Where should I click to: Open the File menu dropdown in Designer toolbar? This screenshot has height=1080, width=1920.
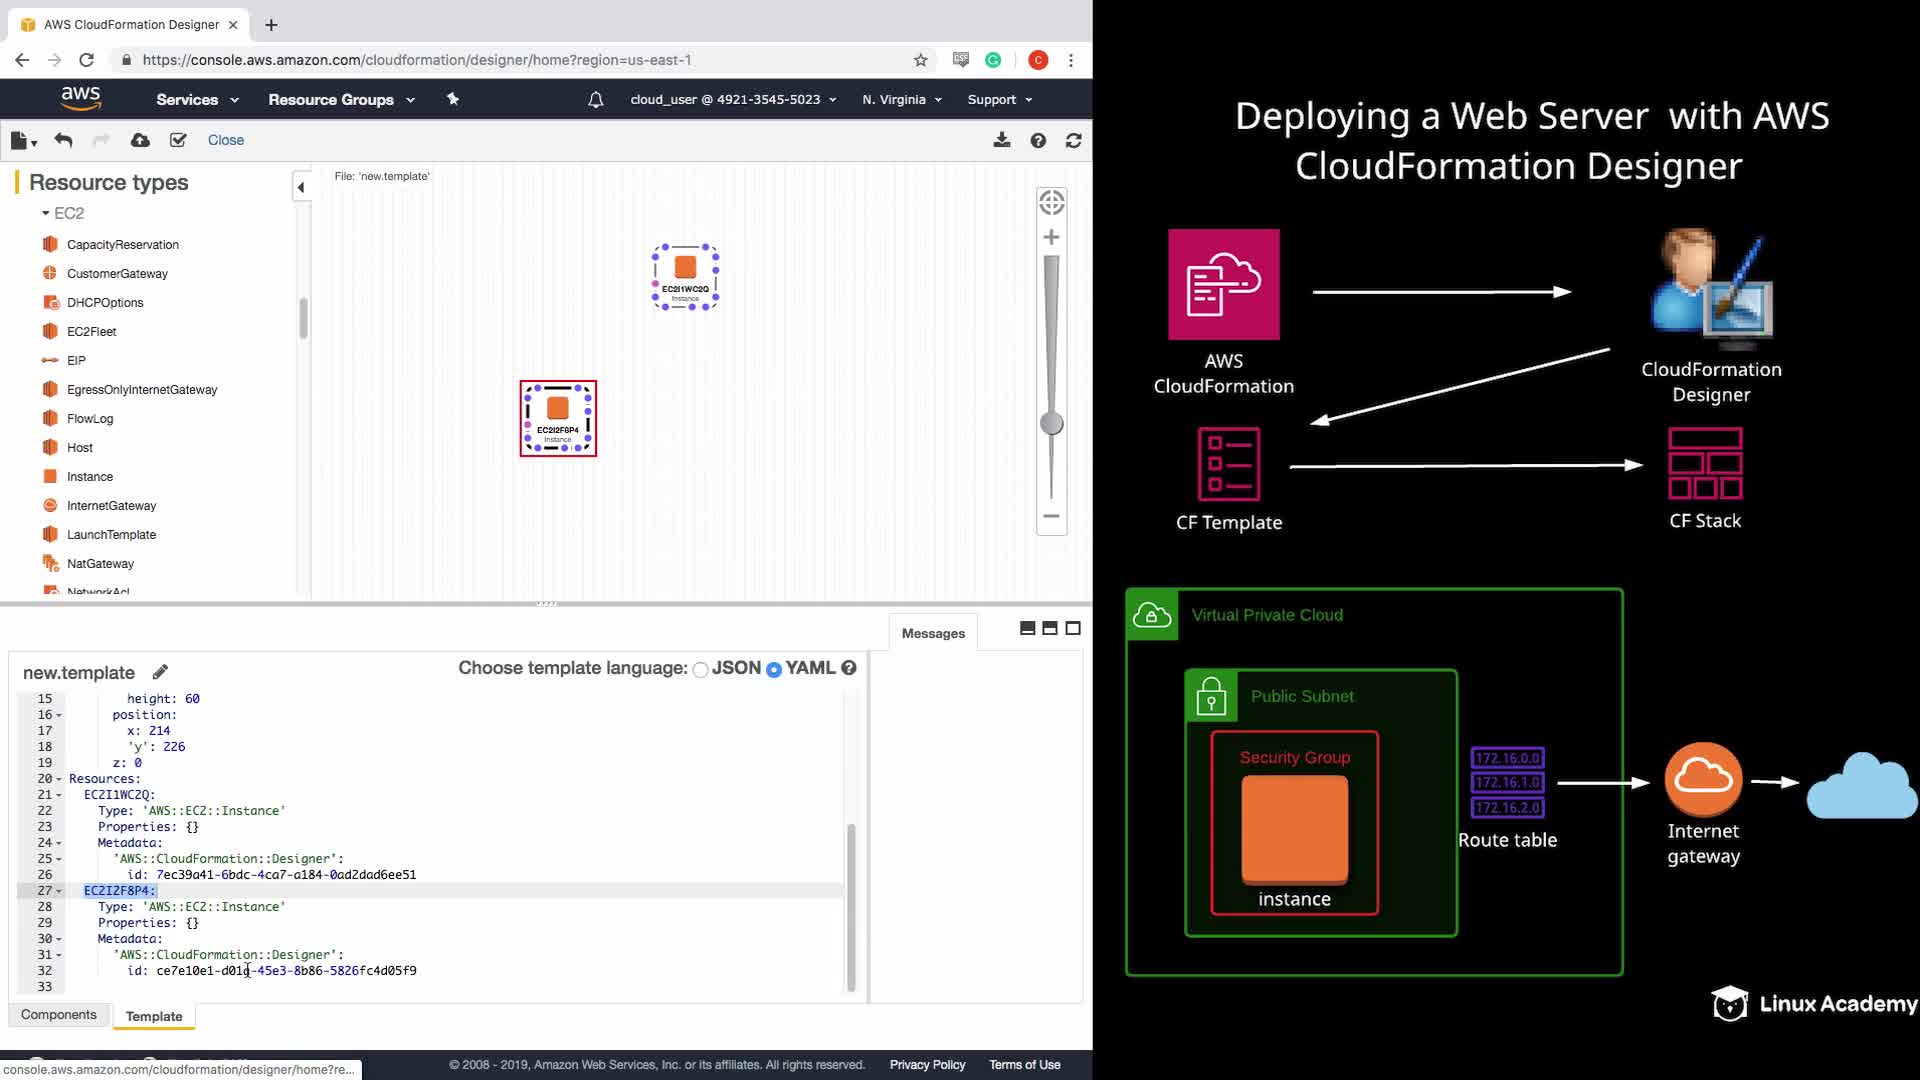coord(24,141)
